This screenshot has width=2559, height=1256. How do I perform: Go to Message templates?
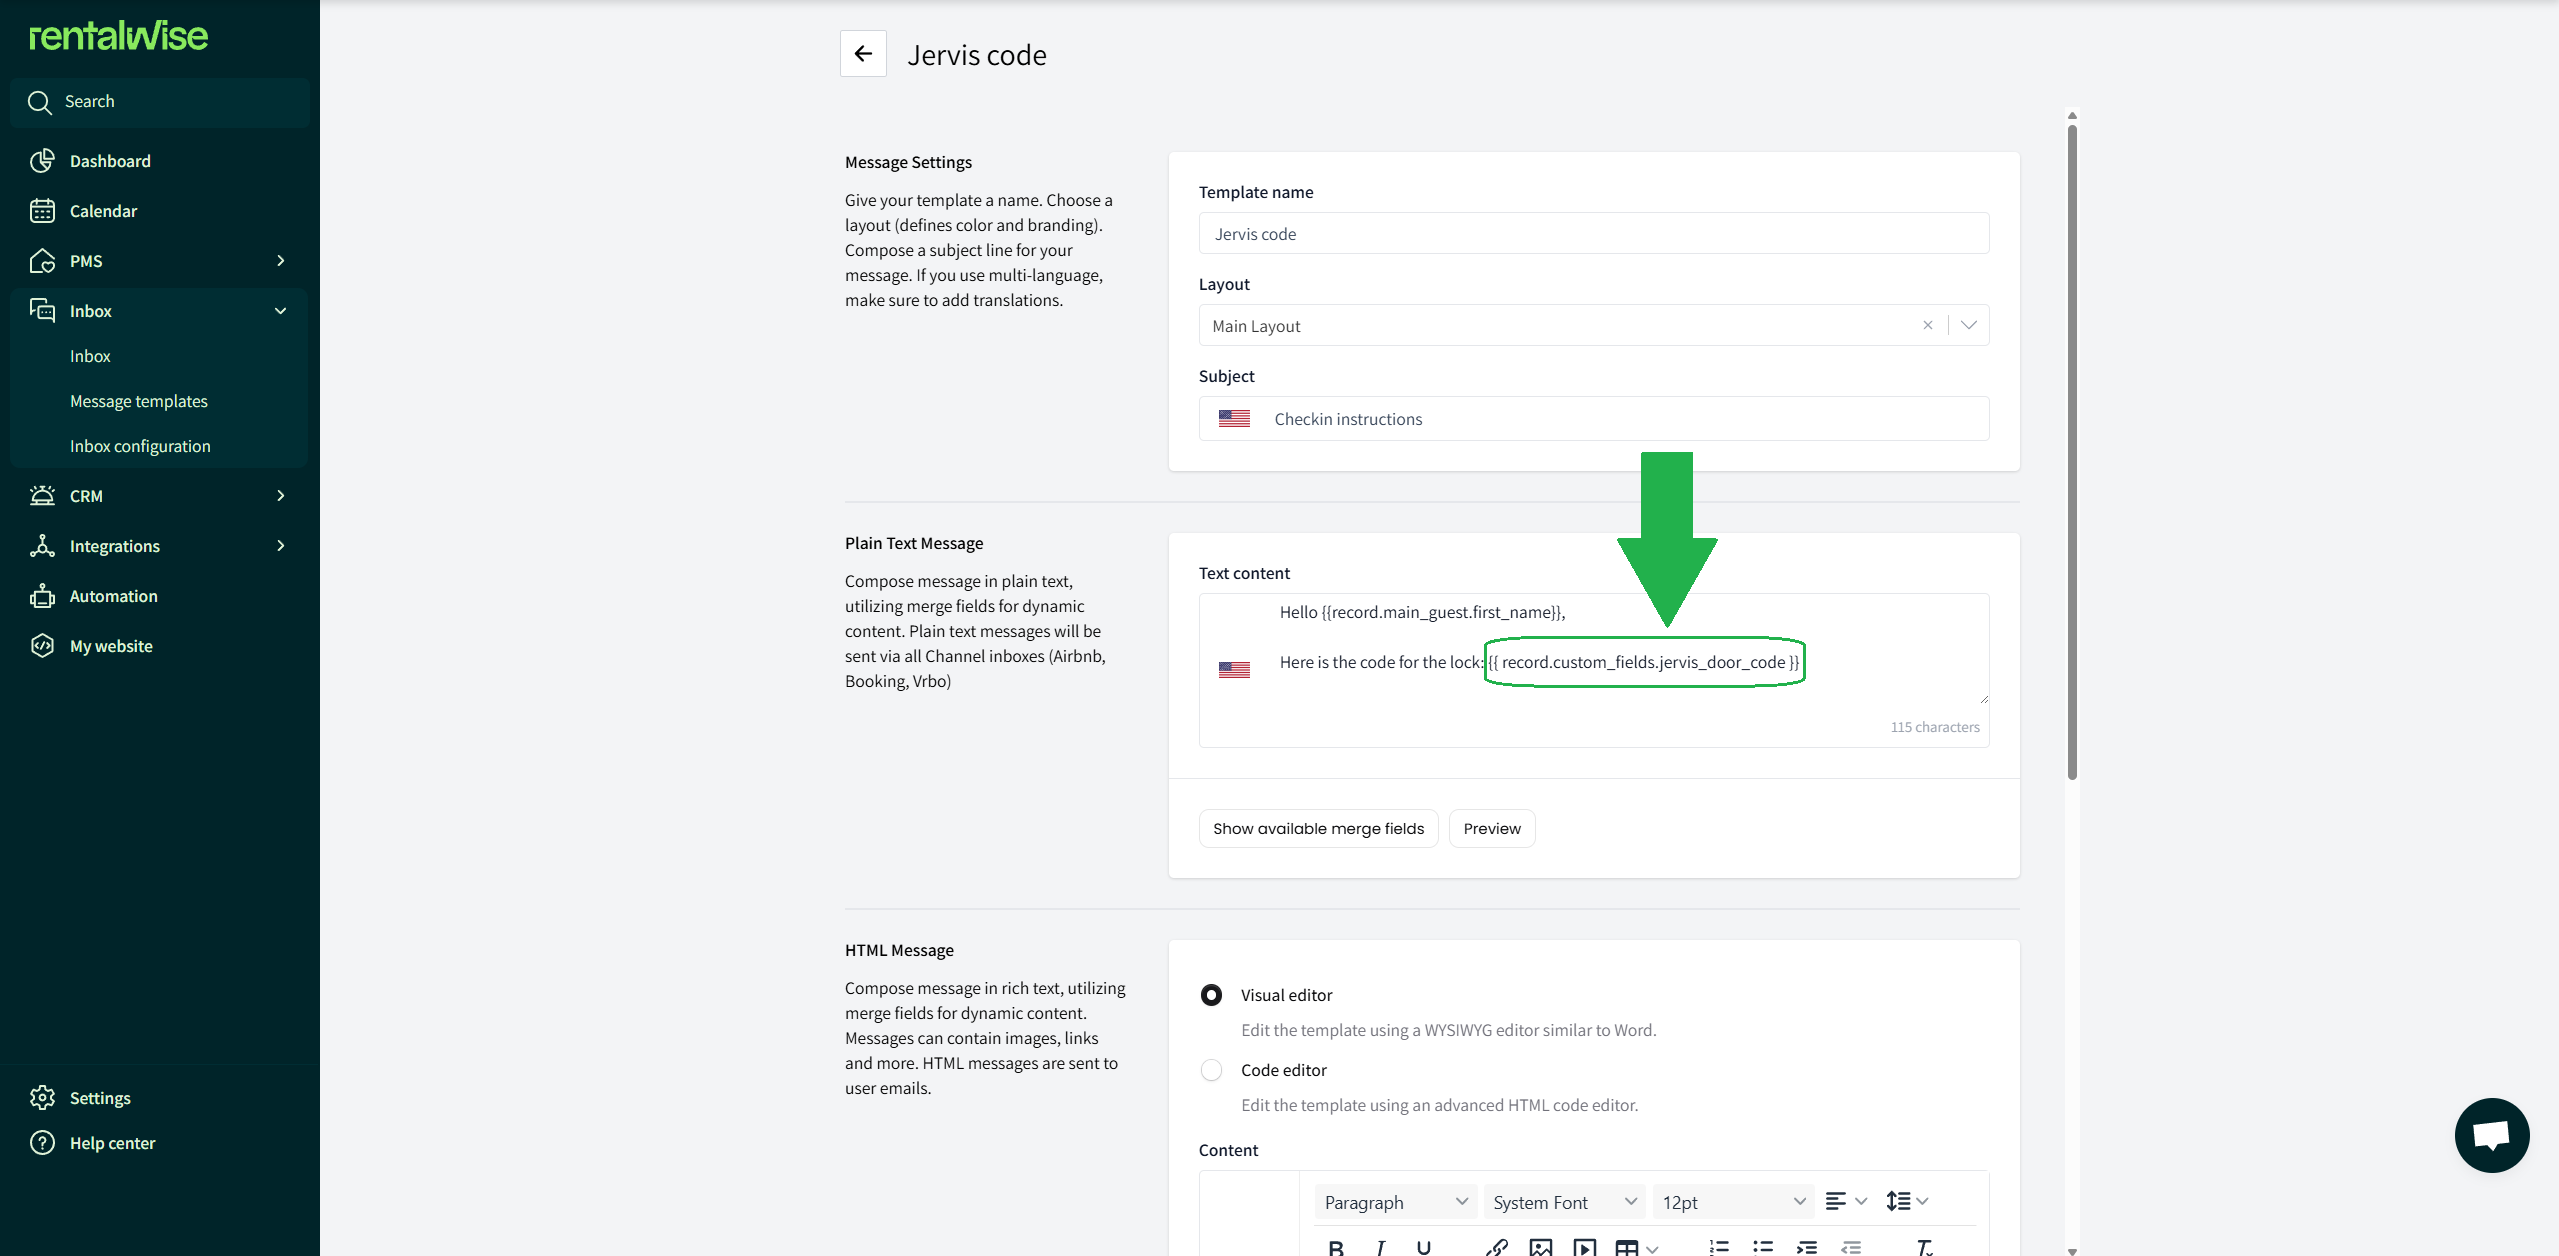click(x=139, y=401)
